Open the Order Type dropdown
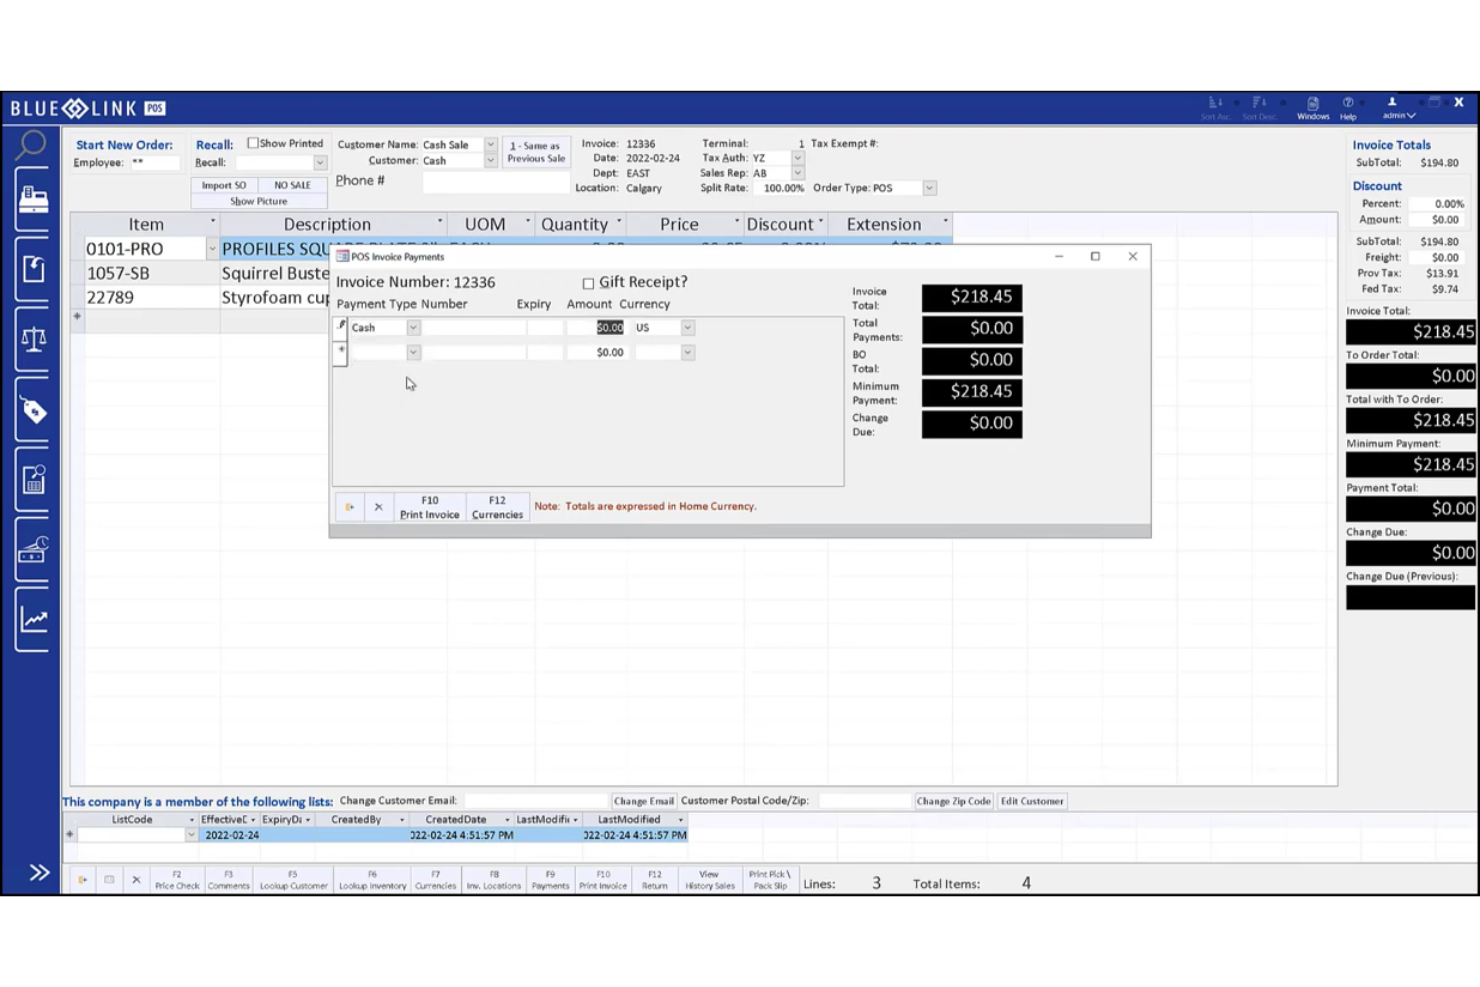Screen dimensions: 1480x987 point(929,188)
